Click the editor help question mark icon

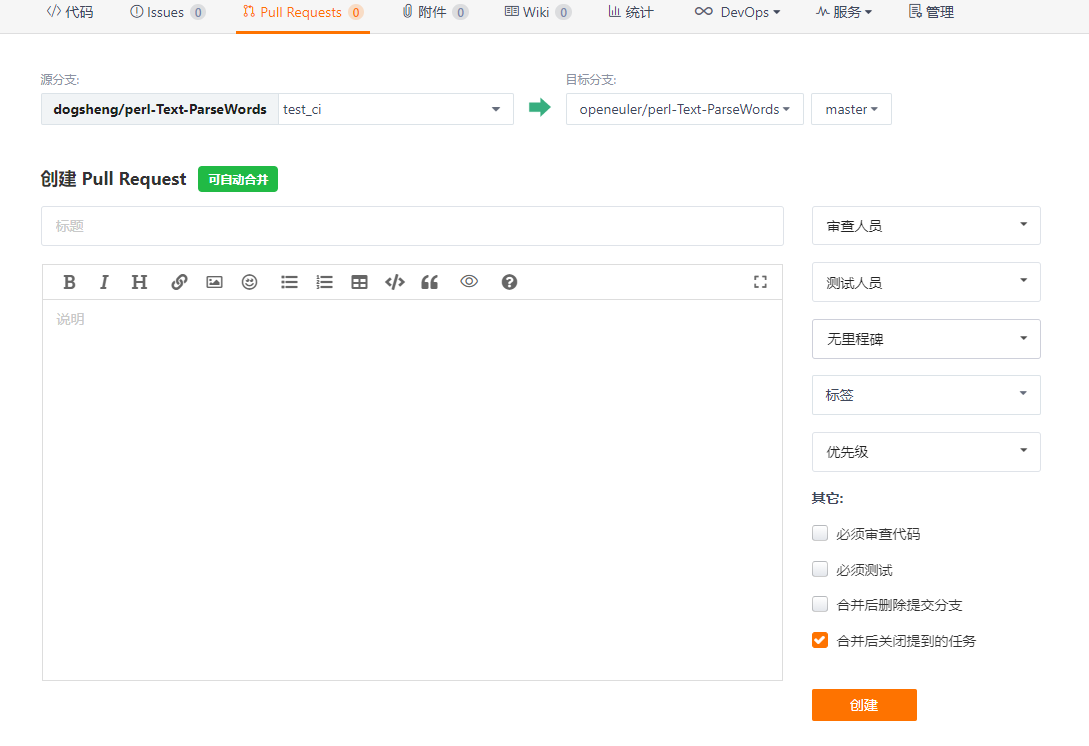[509, 282]
